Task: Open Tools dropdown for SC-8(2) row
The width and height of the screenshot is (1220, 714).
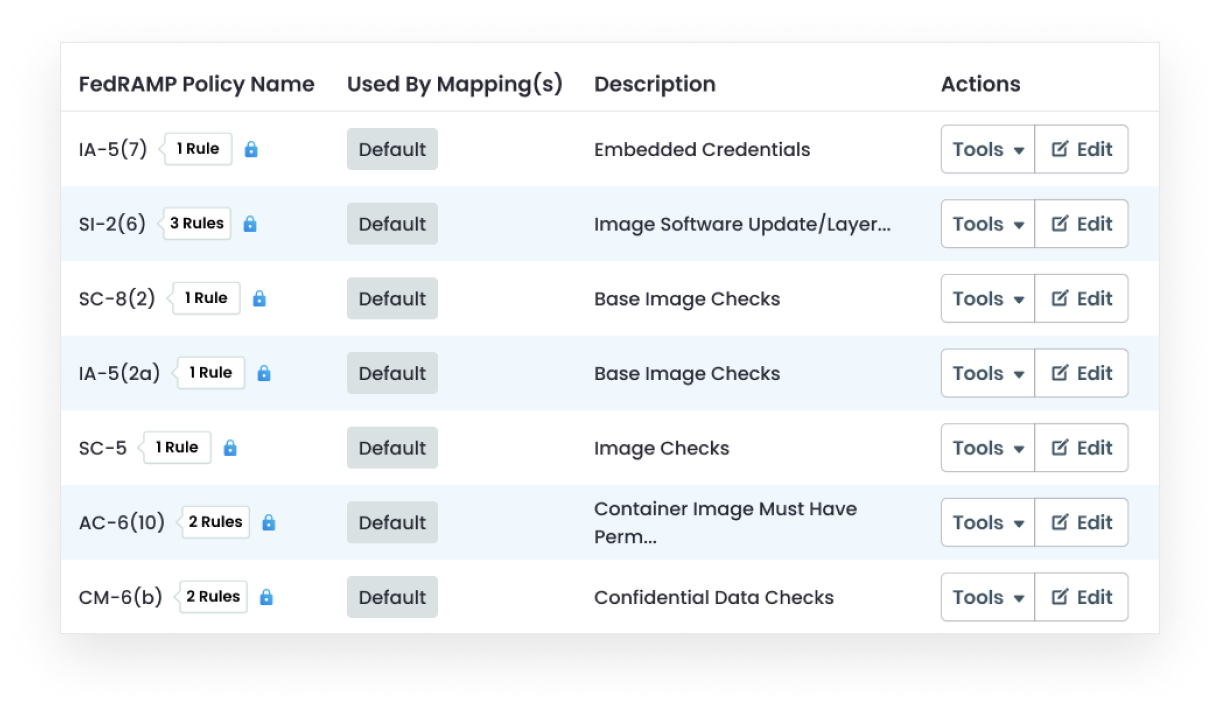Action: (988, 298)
